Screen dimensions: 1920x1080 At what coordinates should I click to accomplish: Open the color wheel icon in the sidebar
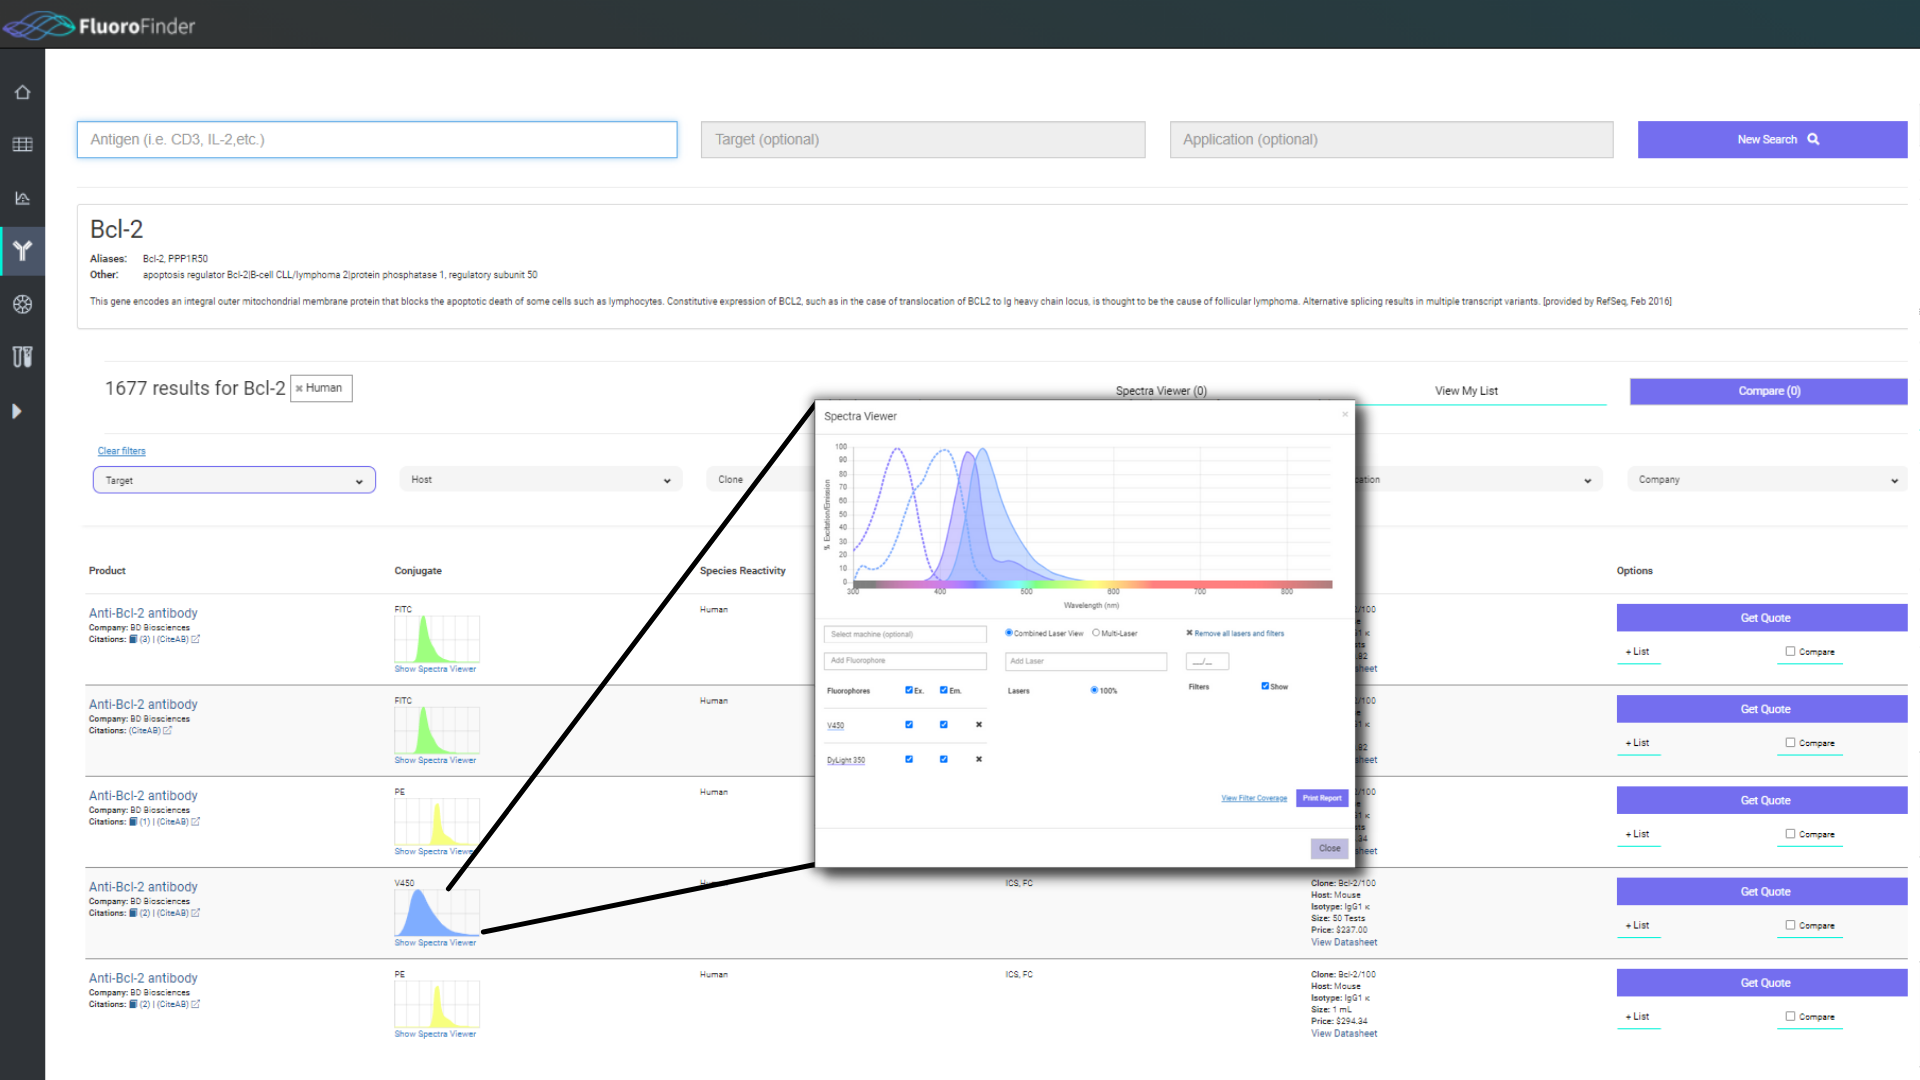(22, 305)
